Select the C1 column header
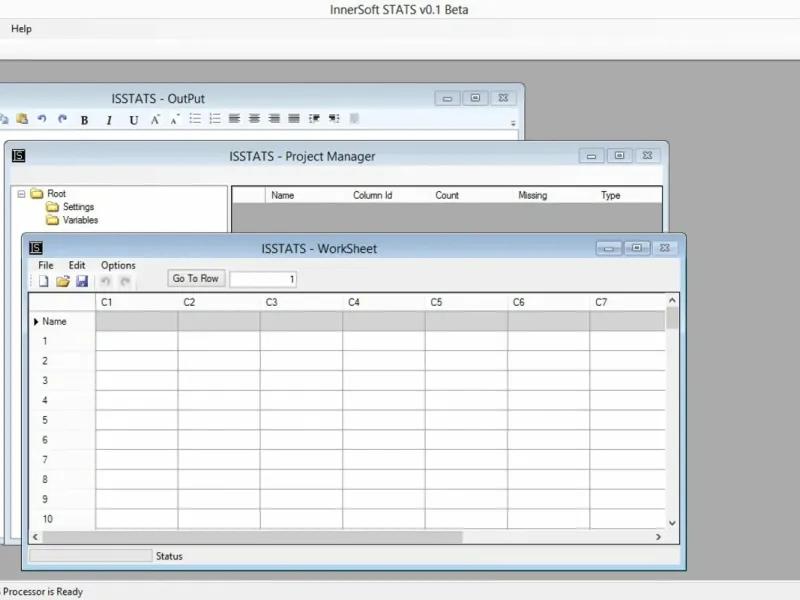Screen dimensions: 800x600 tap(136, 302)
